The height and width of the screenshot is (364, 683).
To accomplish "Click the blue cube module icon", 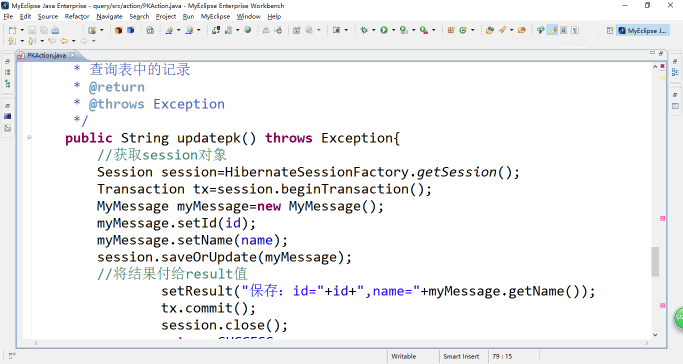I will click(x=131, y=30).
